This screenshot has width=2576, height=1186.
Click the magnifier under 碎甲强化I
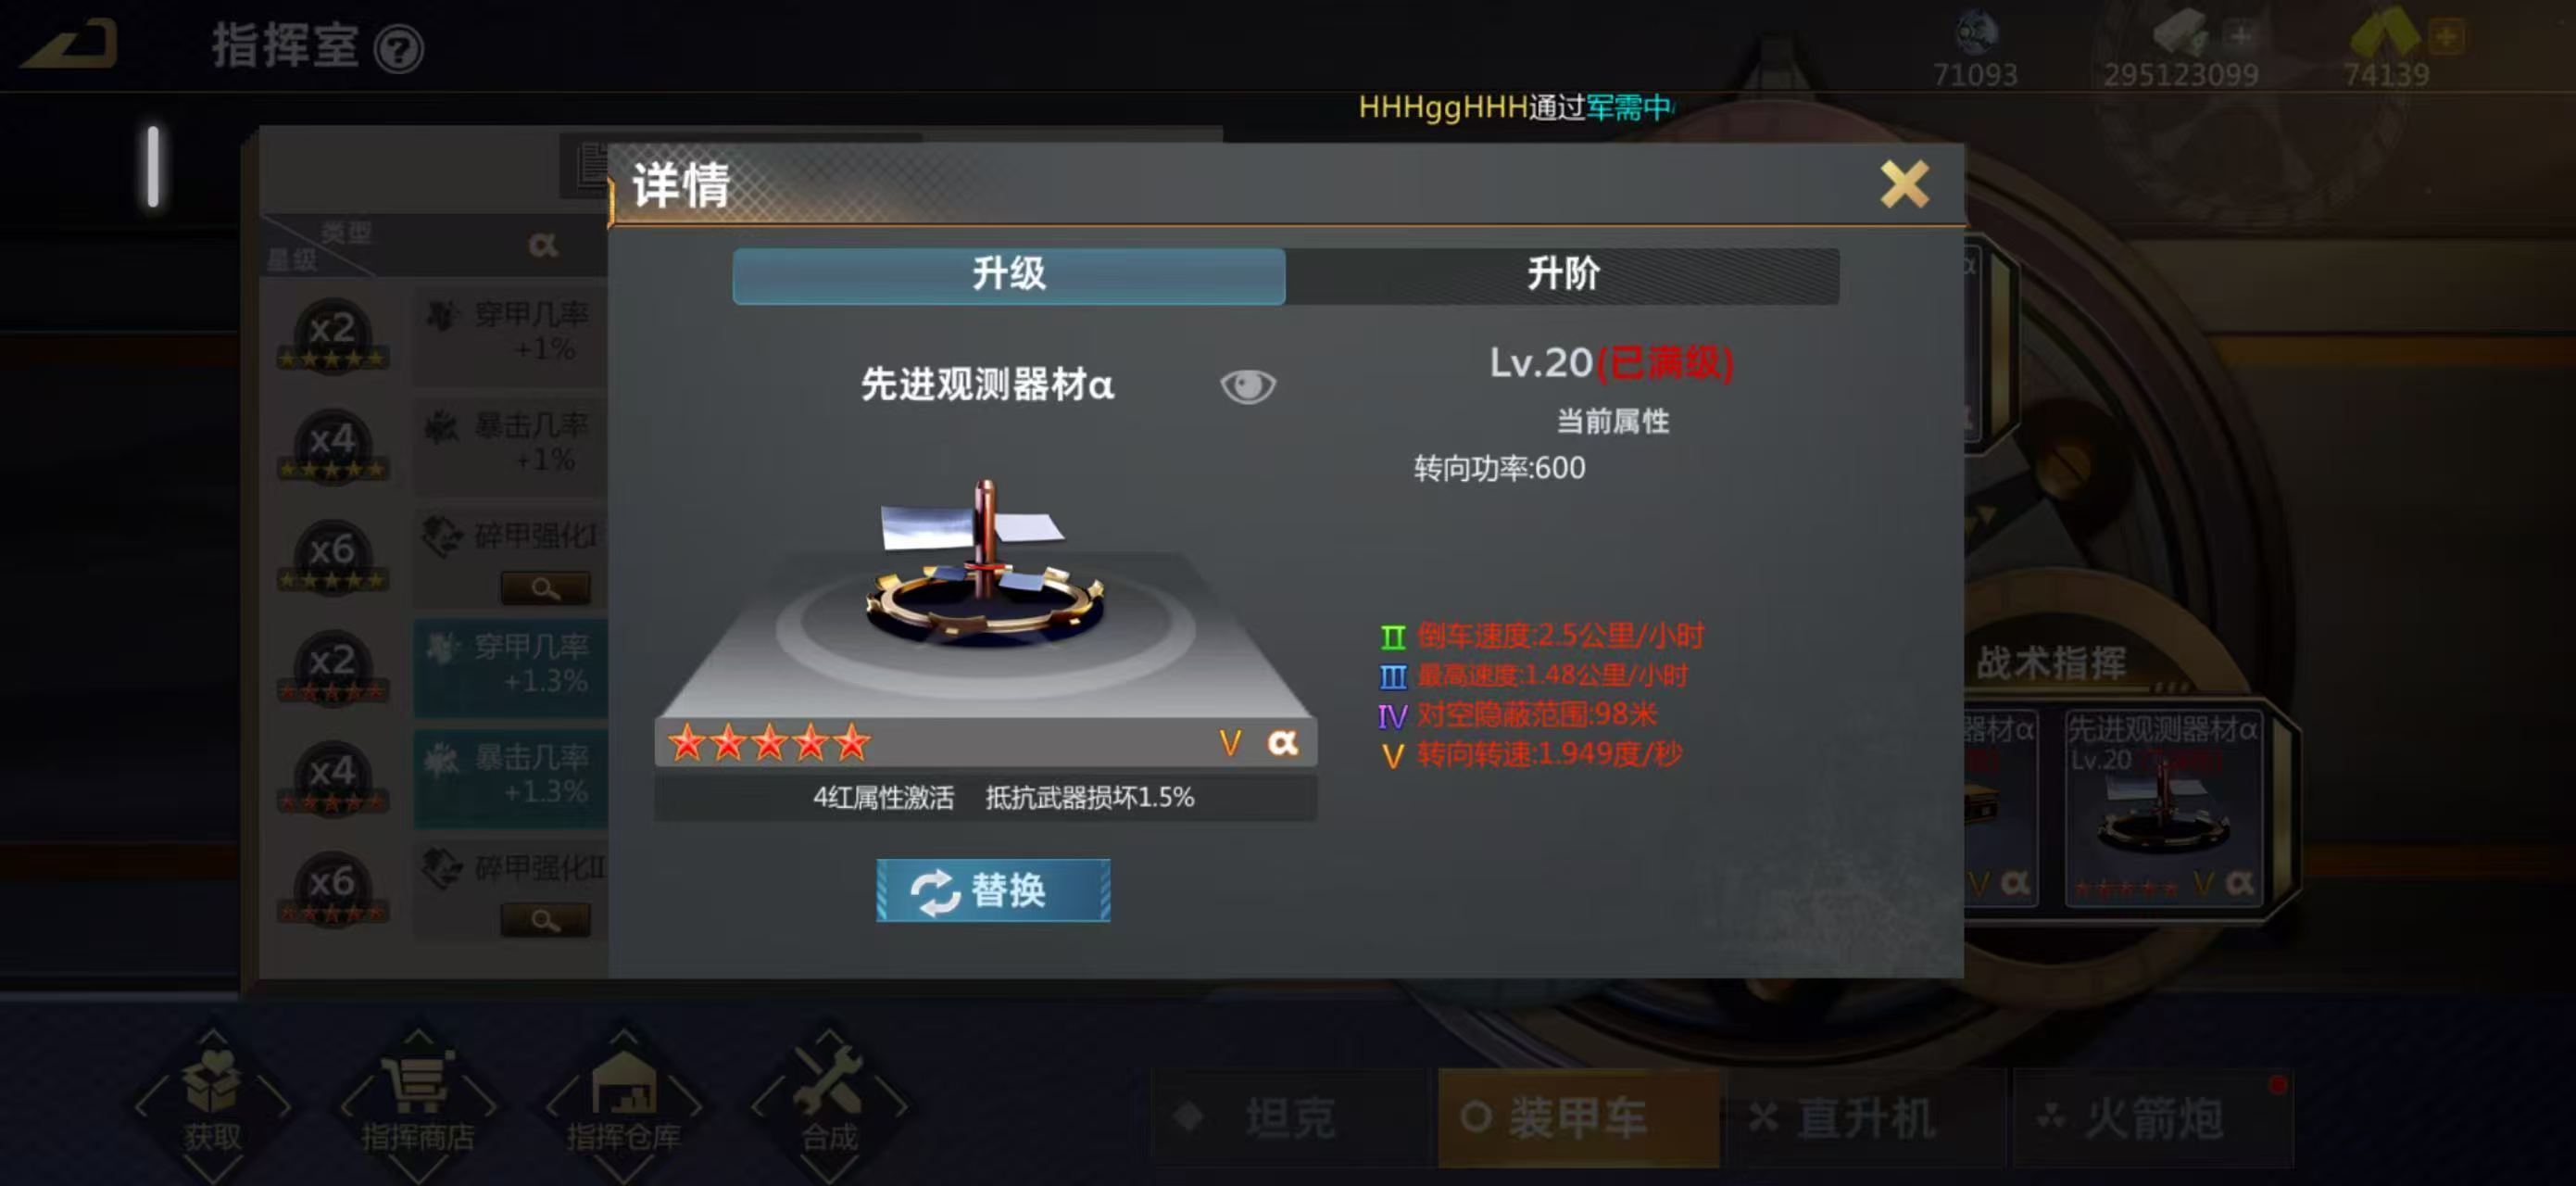point(545,588)
